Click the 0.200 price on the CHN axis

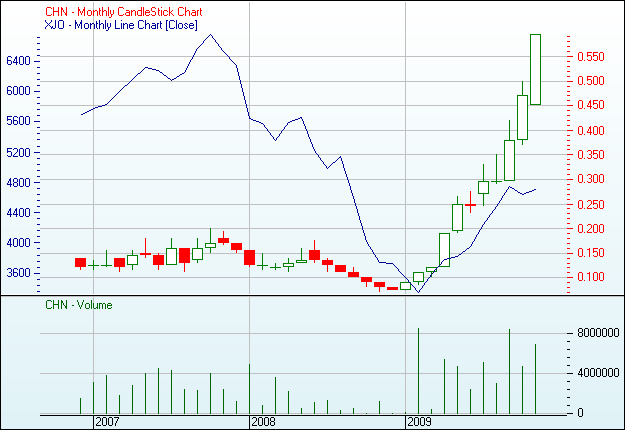click(591, 229)
